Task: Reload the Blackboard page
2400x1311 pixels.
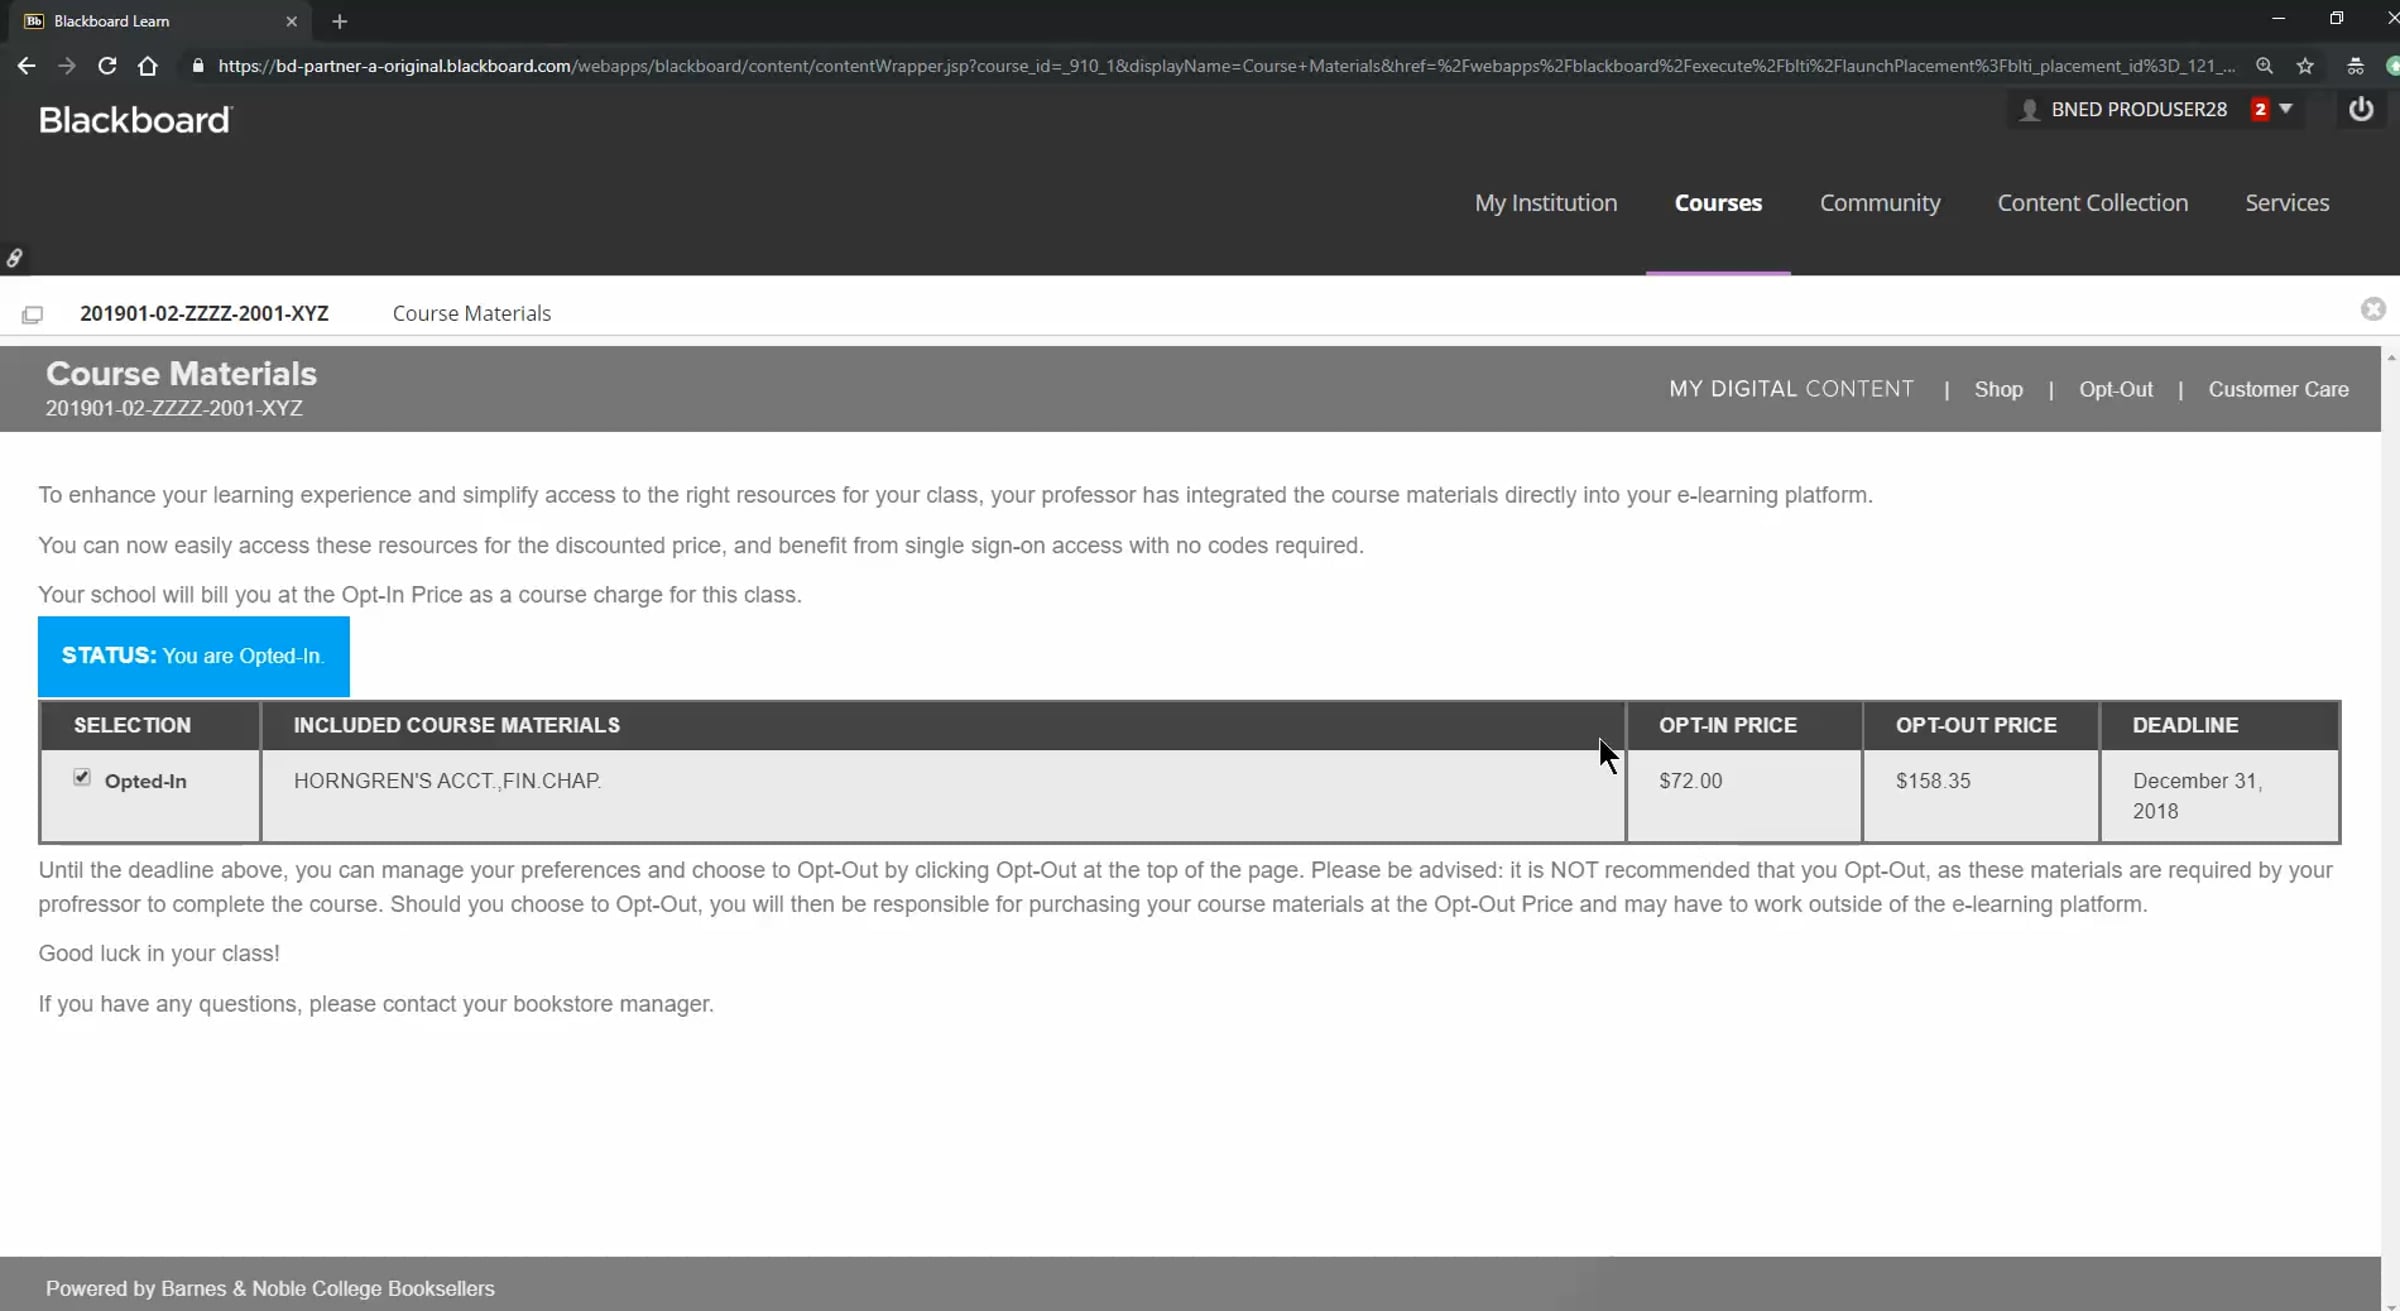Action: (107, 66)
